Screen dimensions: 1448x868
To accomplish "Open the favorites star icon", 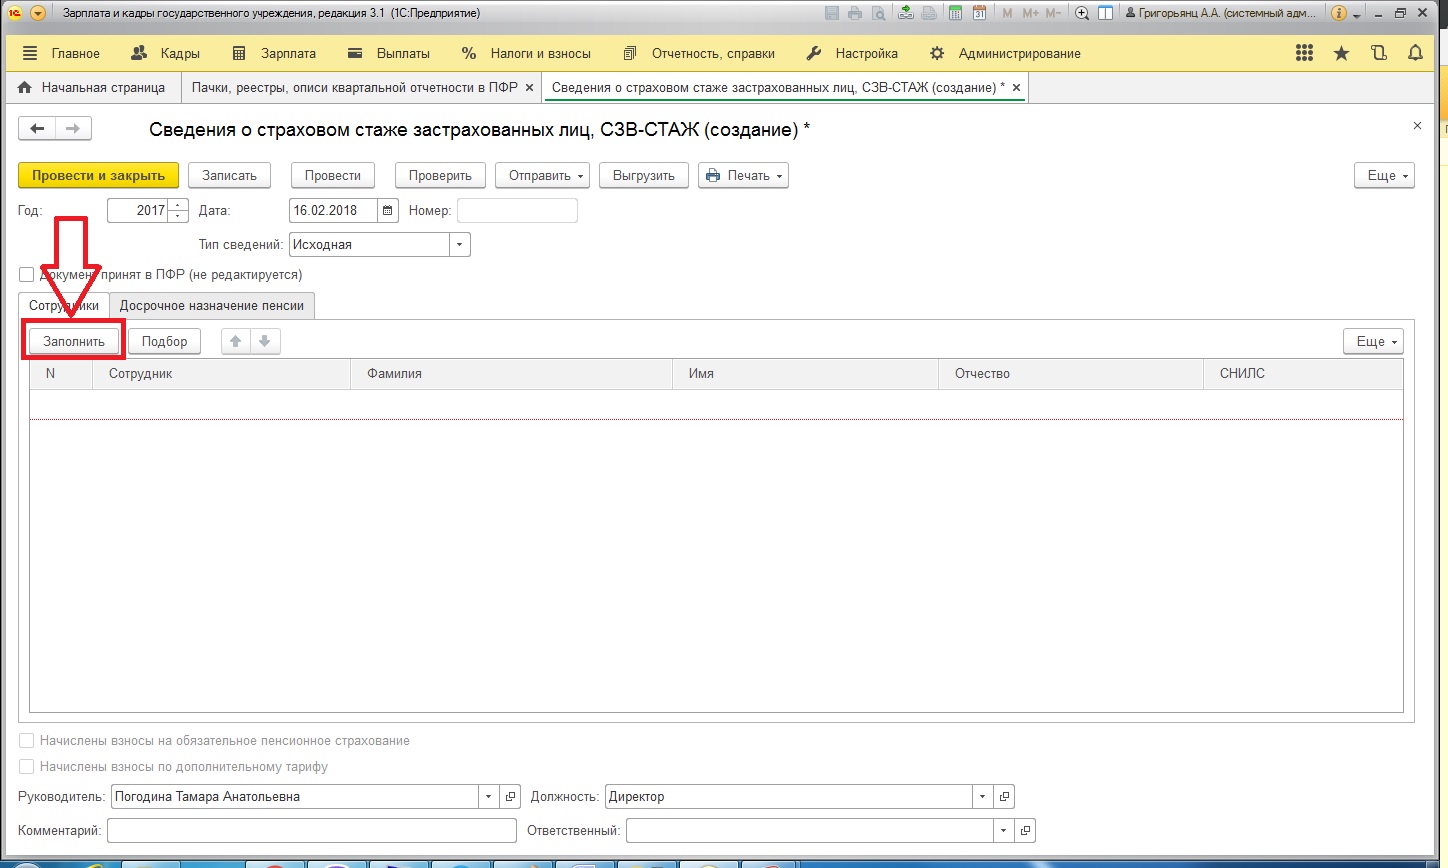I will 1341,53.
